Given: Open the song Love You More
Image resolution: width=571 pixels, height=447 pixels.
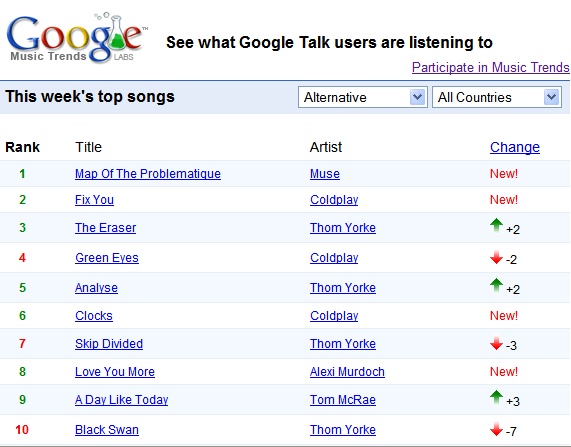Looking at the screenshot, I should click(x=115, y=372).
